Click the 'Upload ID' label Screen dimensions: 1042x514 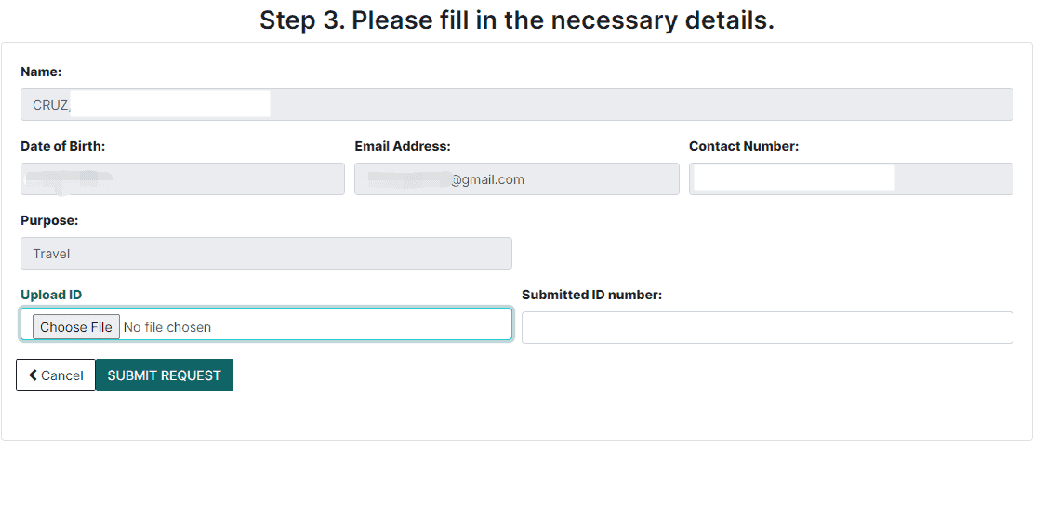click(51, 294)
